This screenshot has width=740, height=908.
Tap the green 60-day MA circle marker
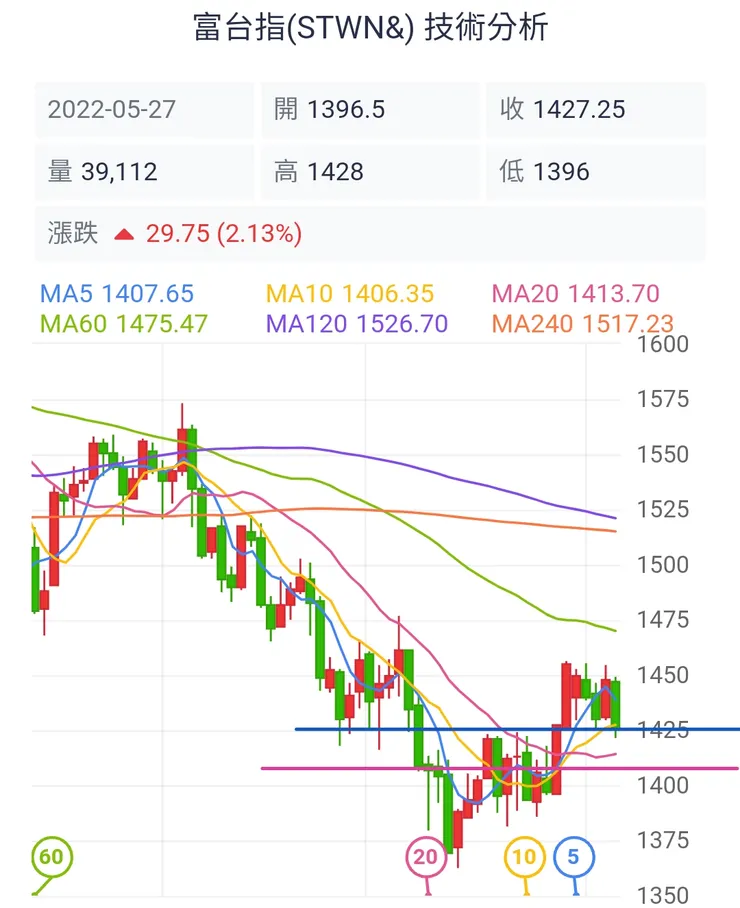click(x=51, y=857)
